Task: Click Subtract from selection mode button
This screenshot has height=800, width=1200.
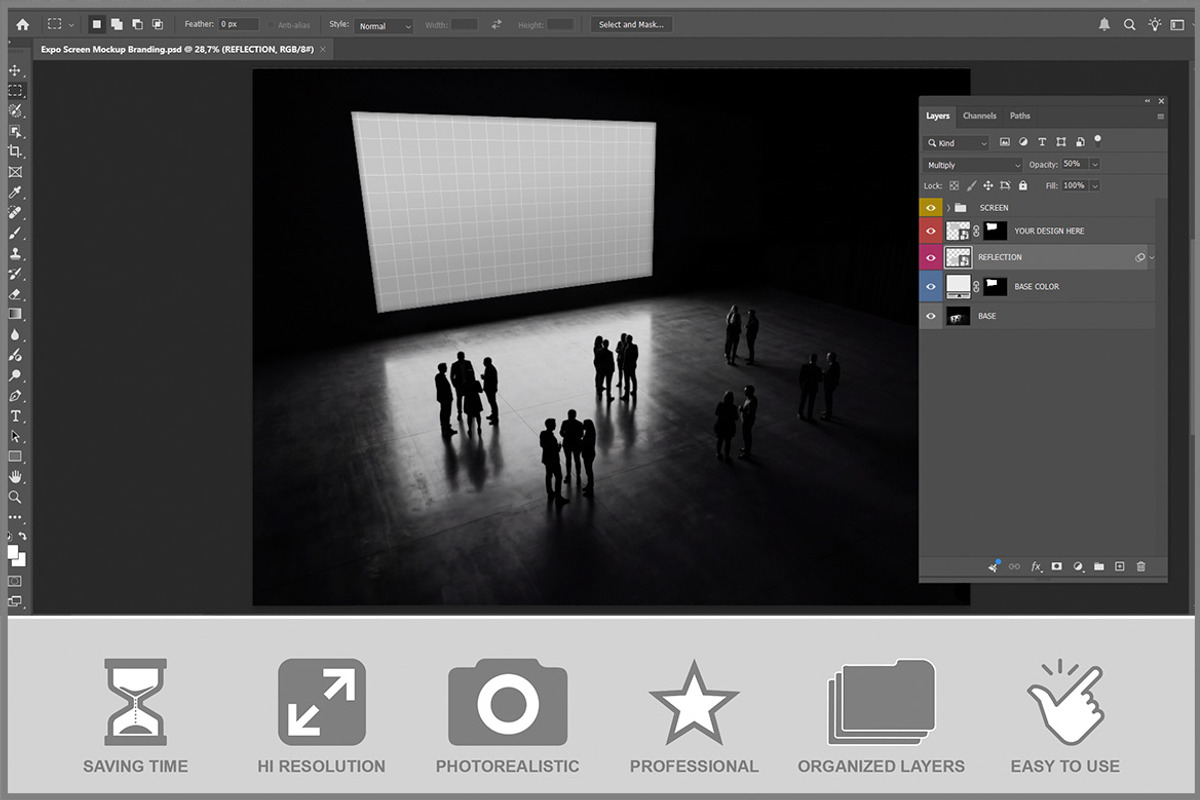Action: (137, 24)
